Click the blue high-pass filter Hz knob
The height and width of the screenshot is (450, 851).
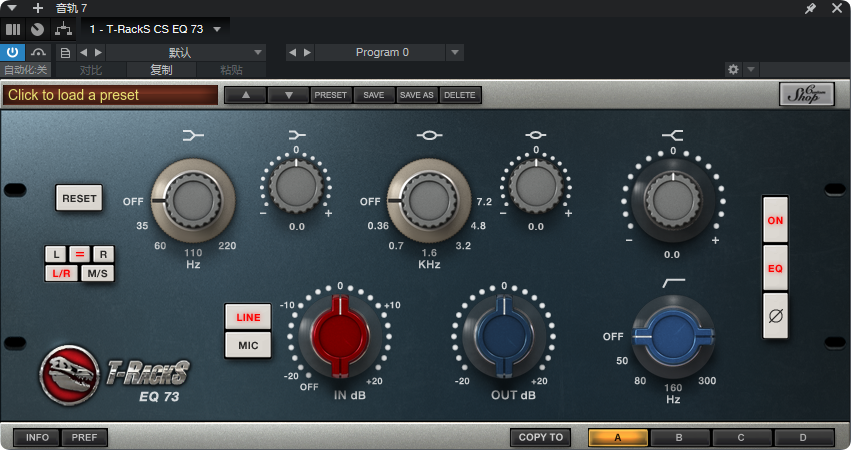point(674,337)
